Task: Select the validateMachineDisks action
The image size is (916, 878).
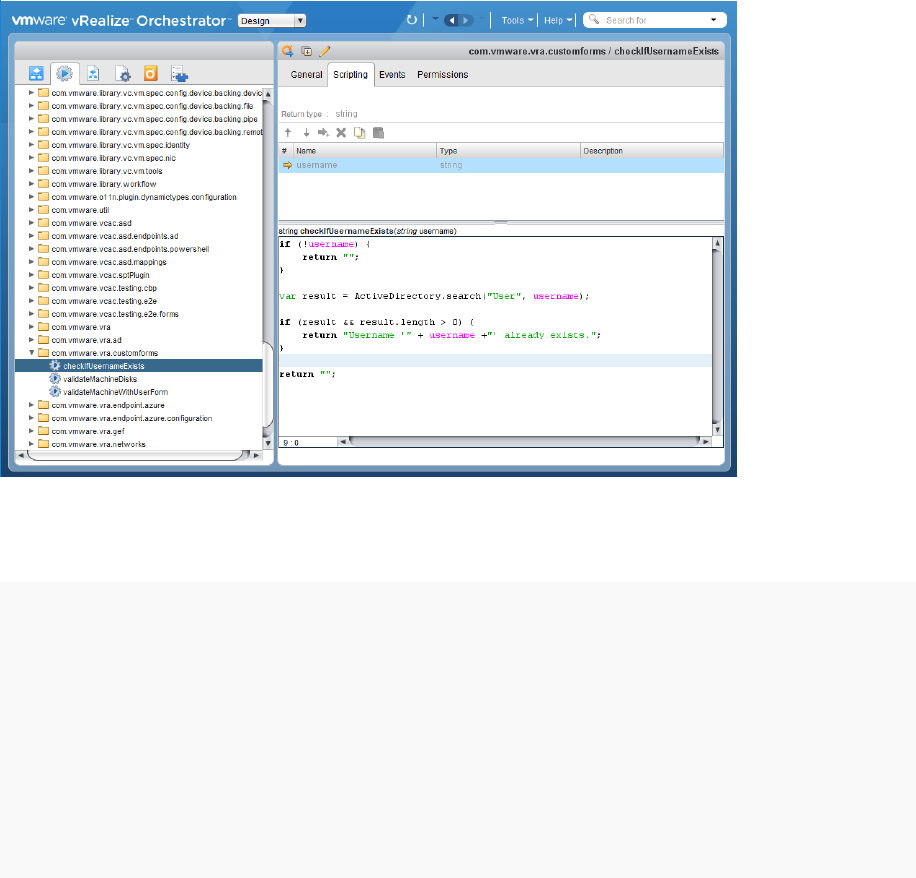Action: pos(100,379)
